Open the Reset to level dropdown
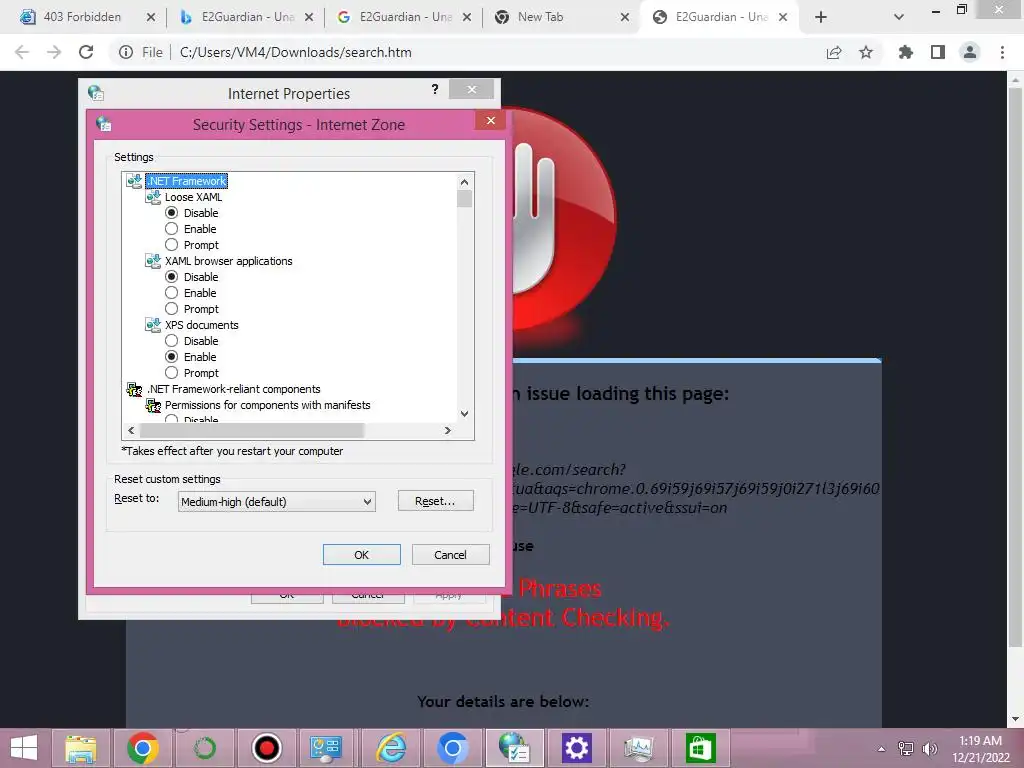The image size is (1024, 768). tap(276, 502)
